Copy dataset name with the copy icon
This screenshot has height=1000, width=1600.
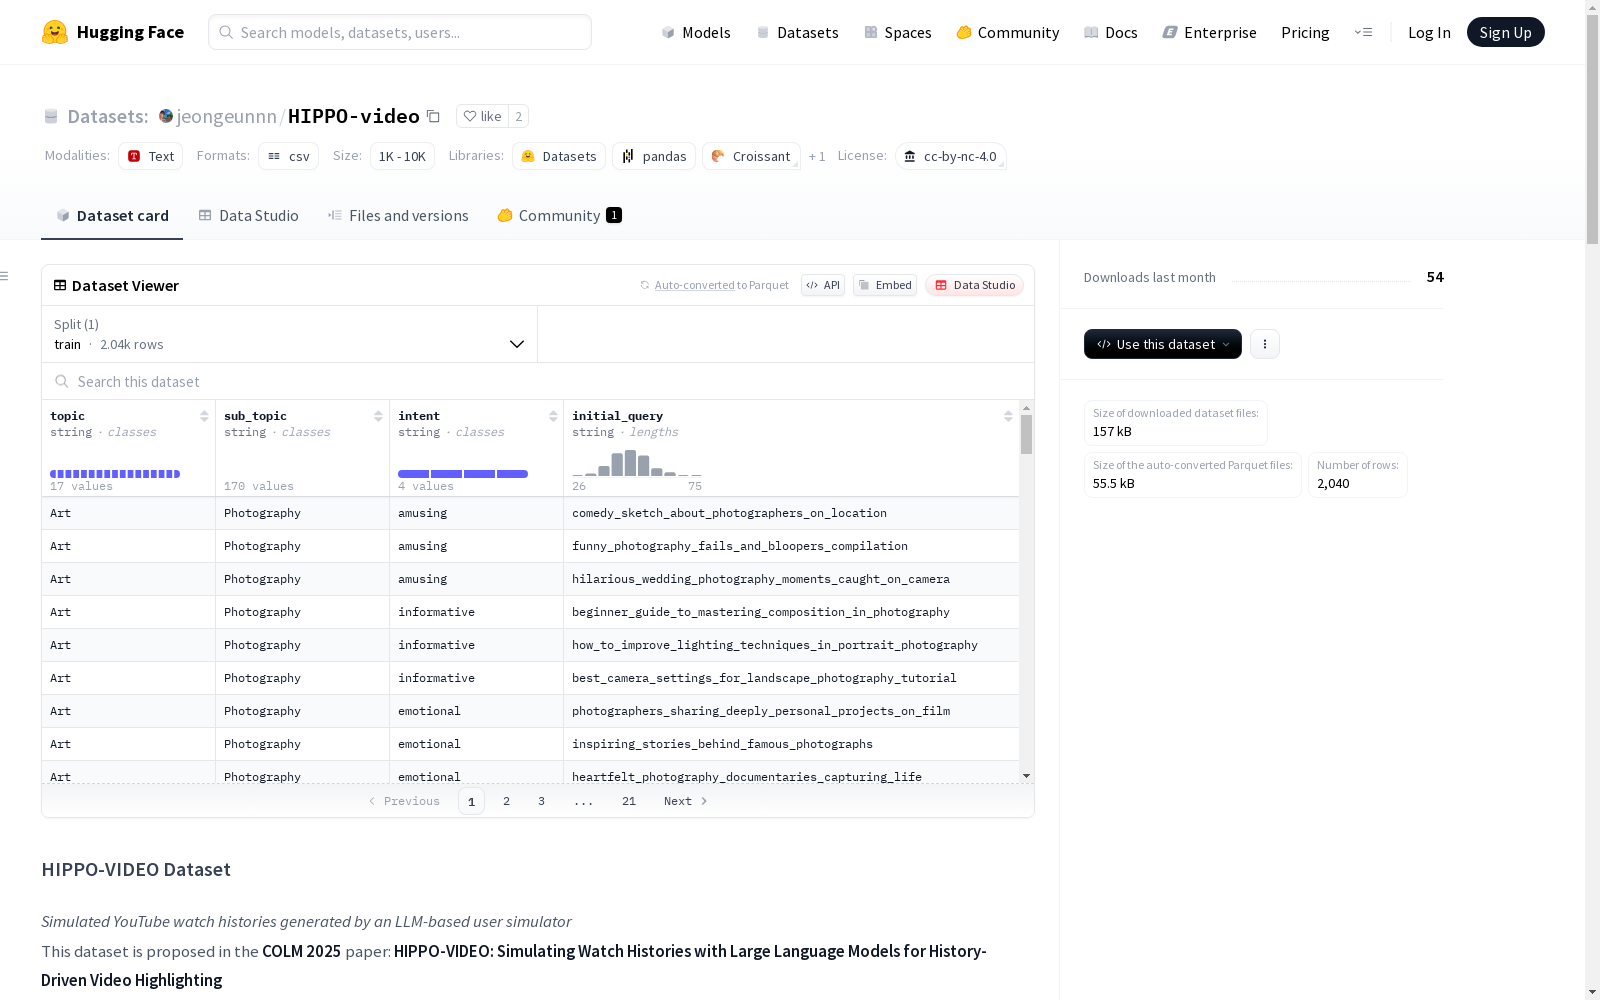[x=433, y=116]
